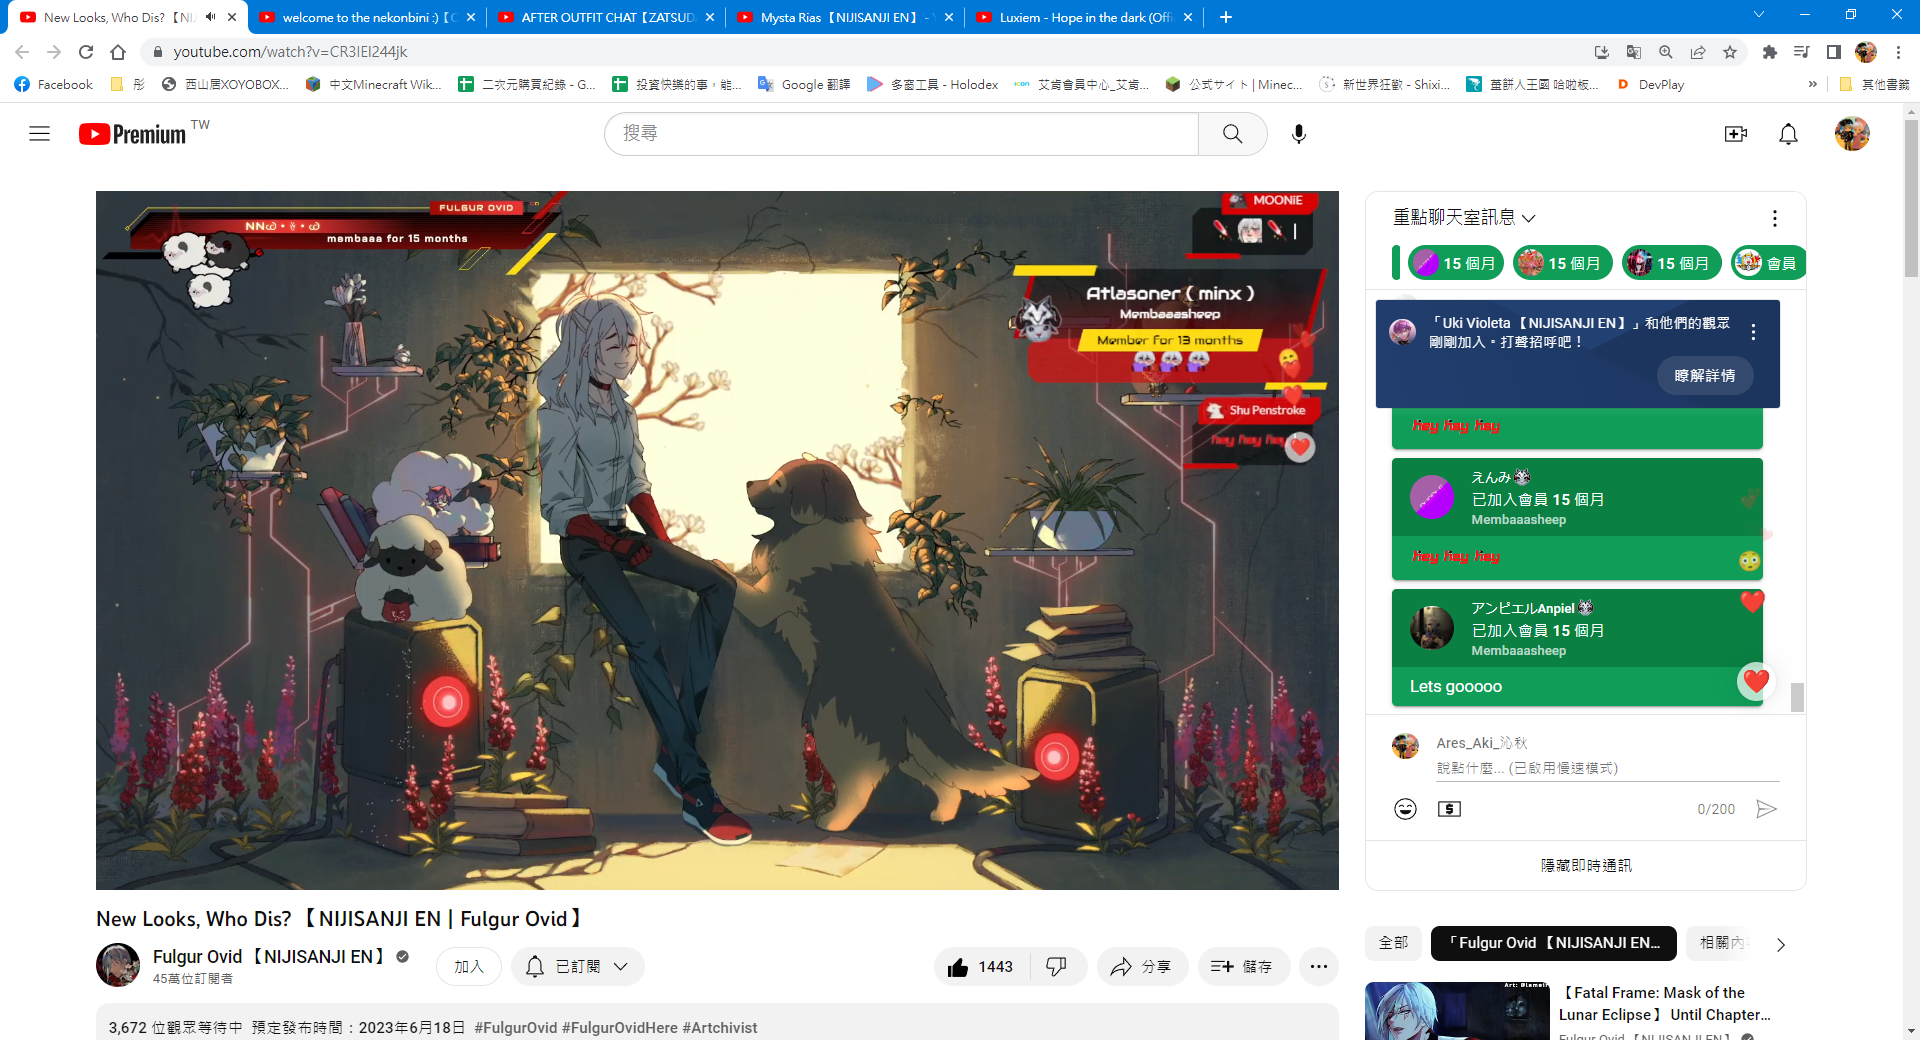1920x1040 pixels.
Task: Open live chat three-dot options menu
Action: (x=1775, y=218)
